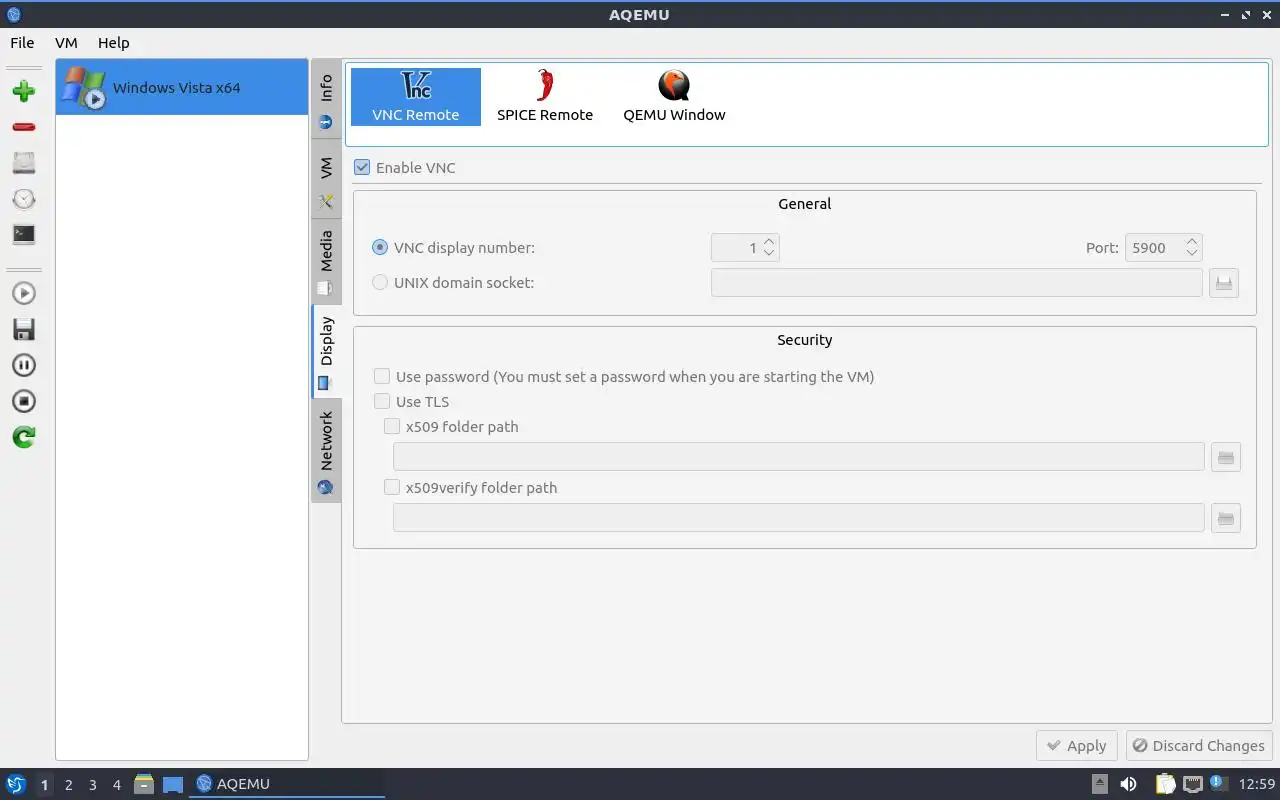Open the VM menu
1280x800 pixels.
(66, 43)
